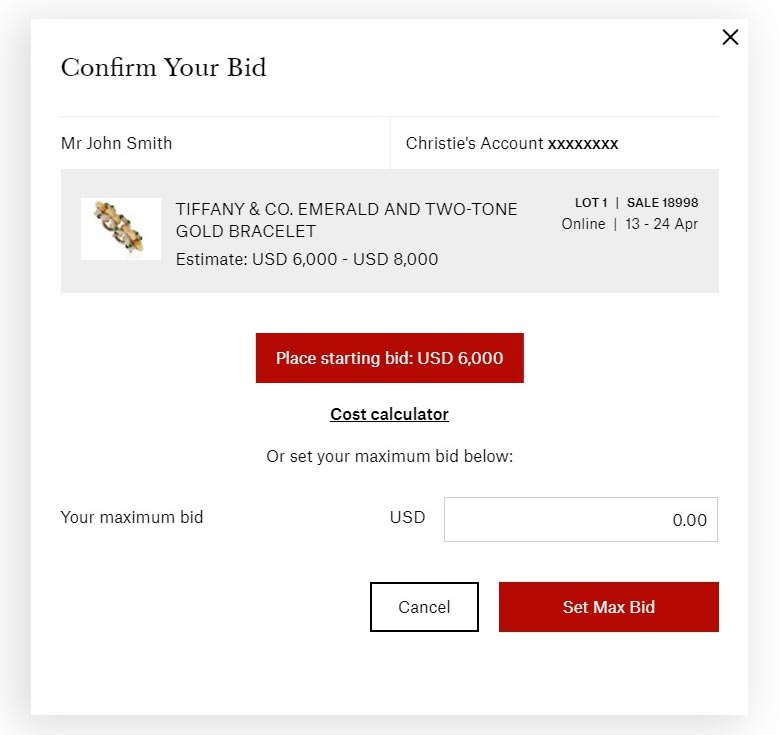Viewport: 780px width, 735px height.
Task: Focus the maximum bid amount field
Action: (x=580, y=520)
